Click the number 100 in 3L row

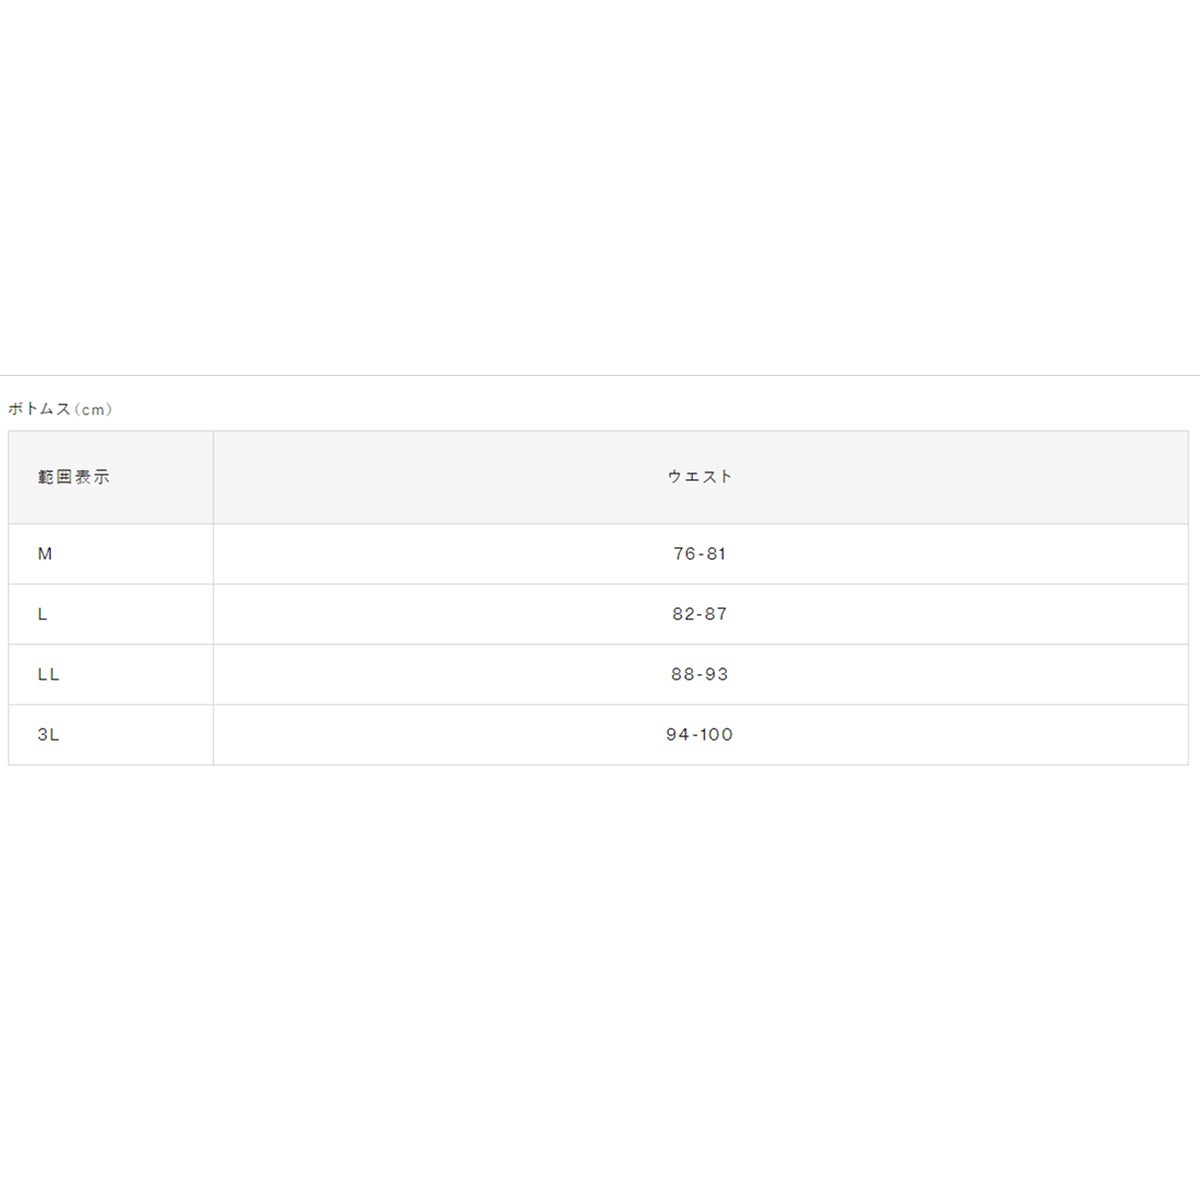pyautogui.click(x=716, y=734)
